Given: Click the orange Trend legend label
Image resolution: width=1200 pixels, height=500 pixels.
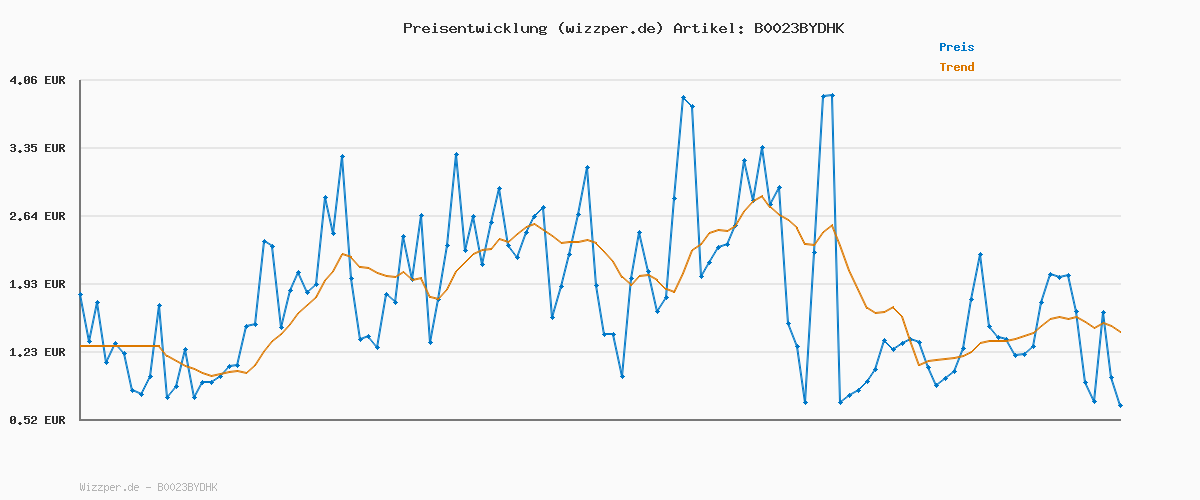Looking at the screenshot, I should (x=956, y=68).
